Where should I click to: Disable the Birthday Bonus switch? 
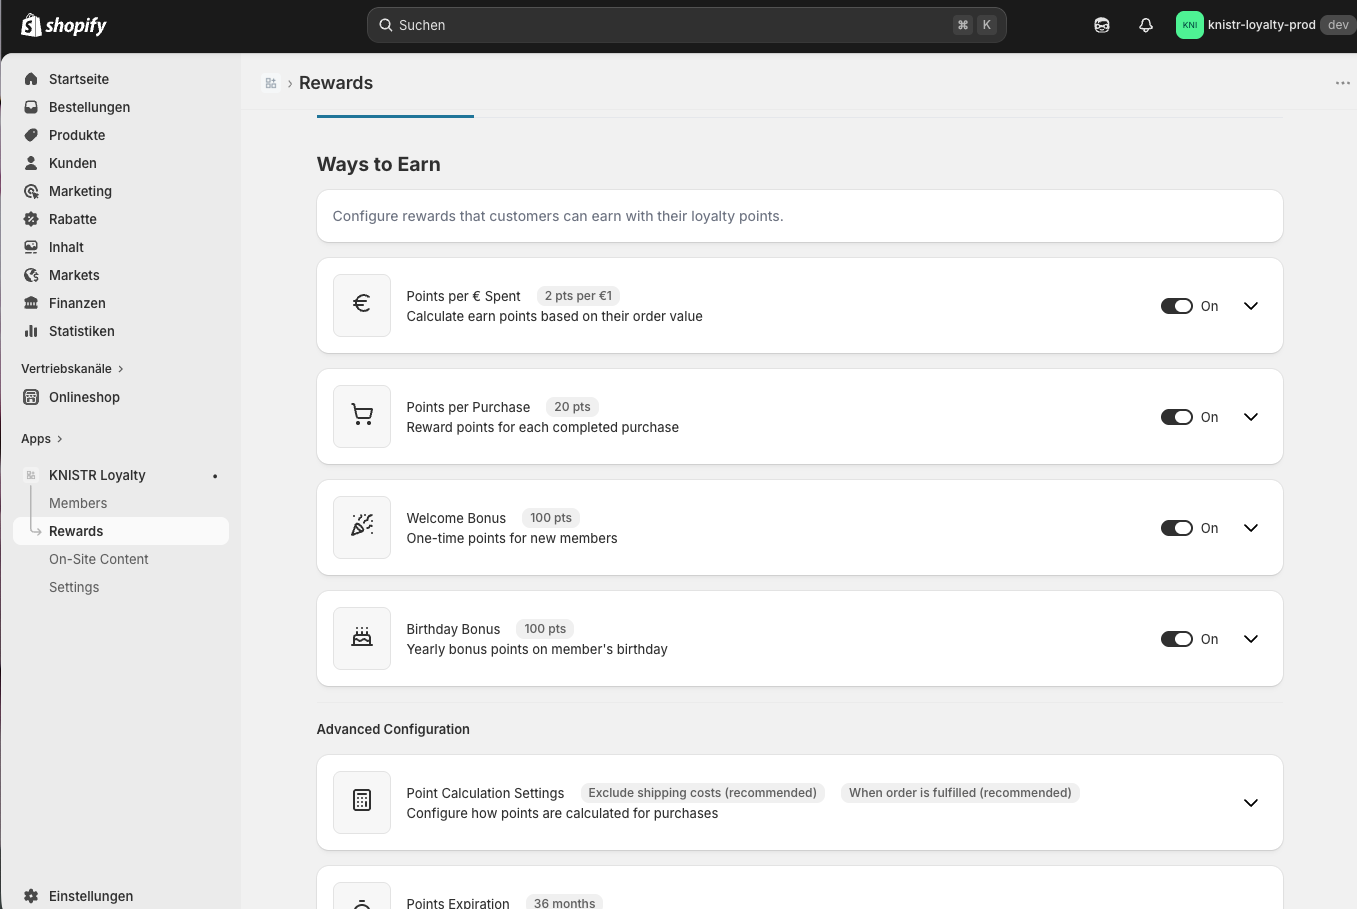click(1177, 639)
